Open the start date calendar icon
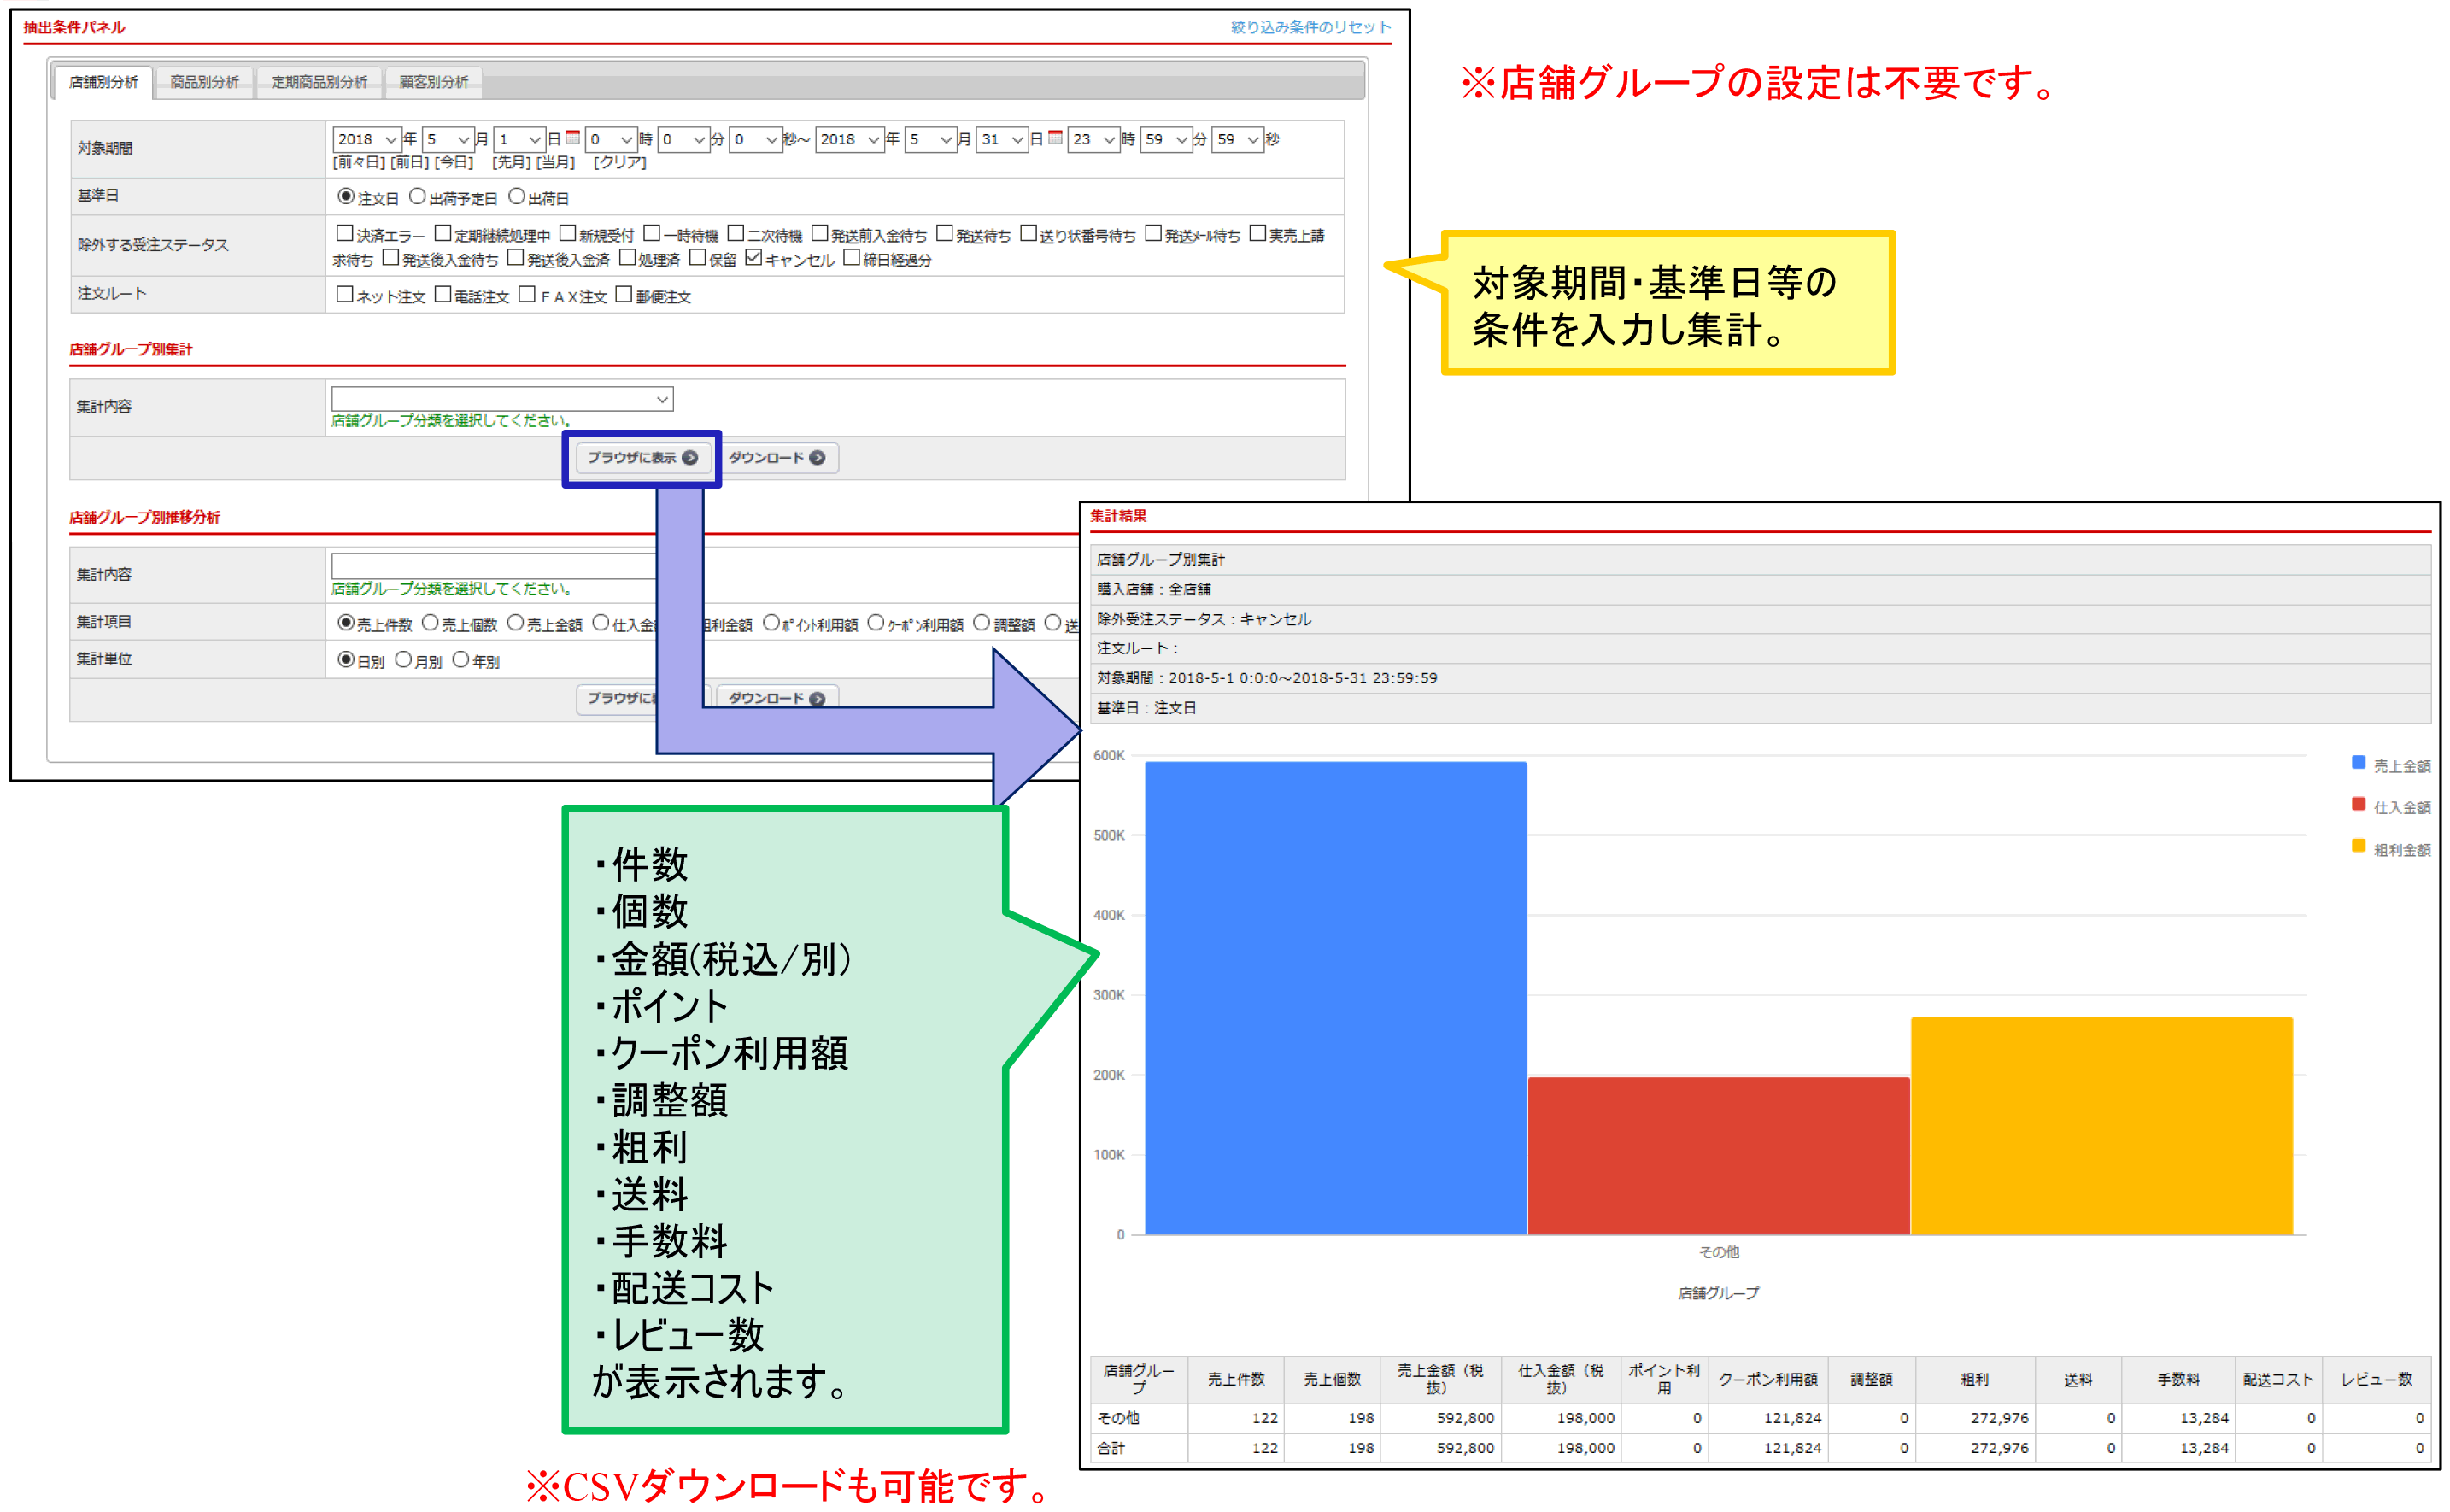This screenshot has width=2450, height=1512. [572, 138]
